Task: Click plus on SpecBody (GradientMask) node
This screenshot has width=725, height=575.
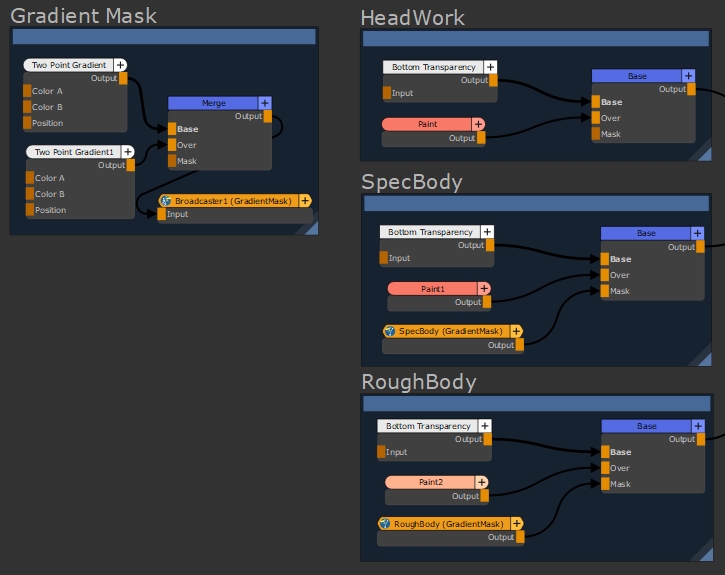Action: pyautogui.click(x=516, y=331)
